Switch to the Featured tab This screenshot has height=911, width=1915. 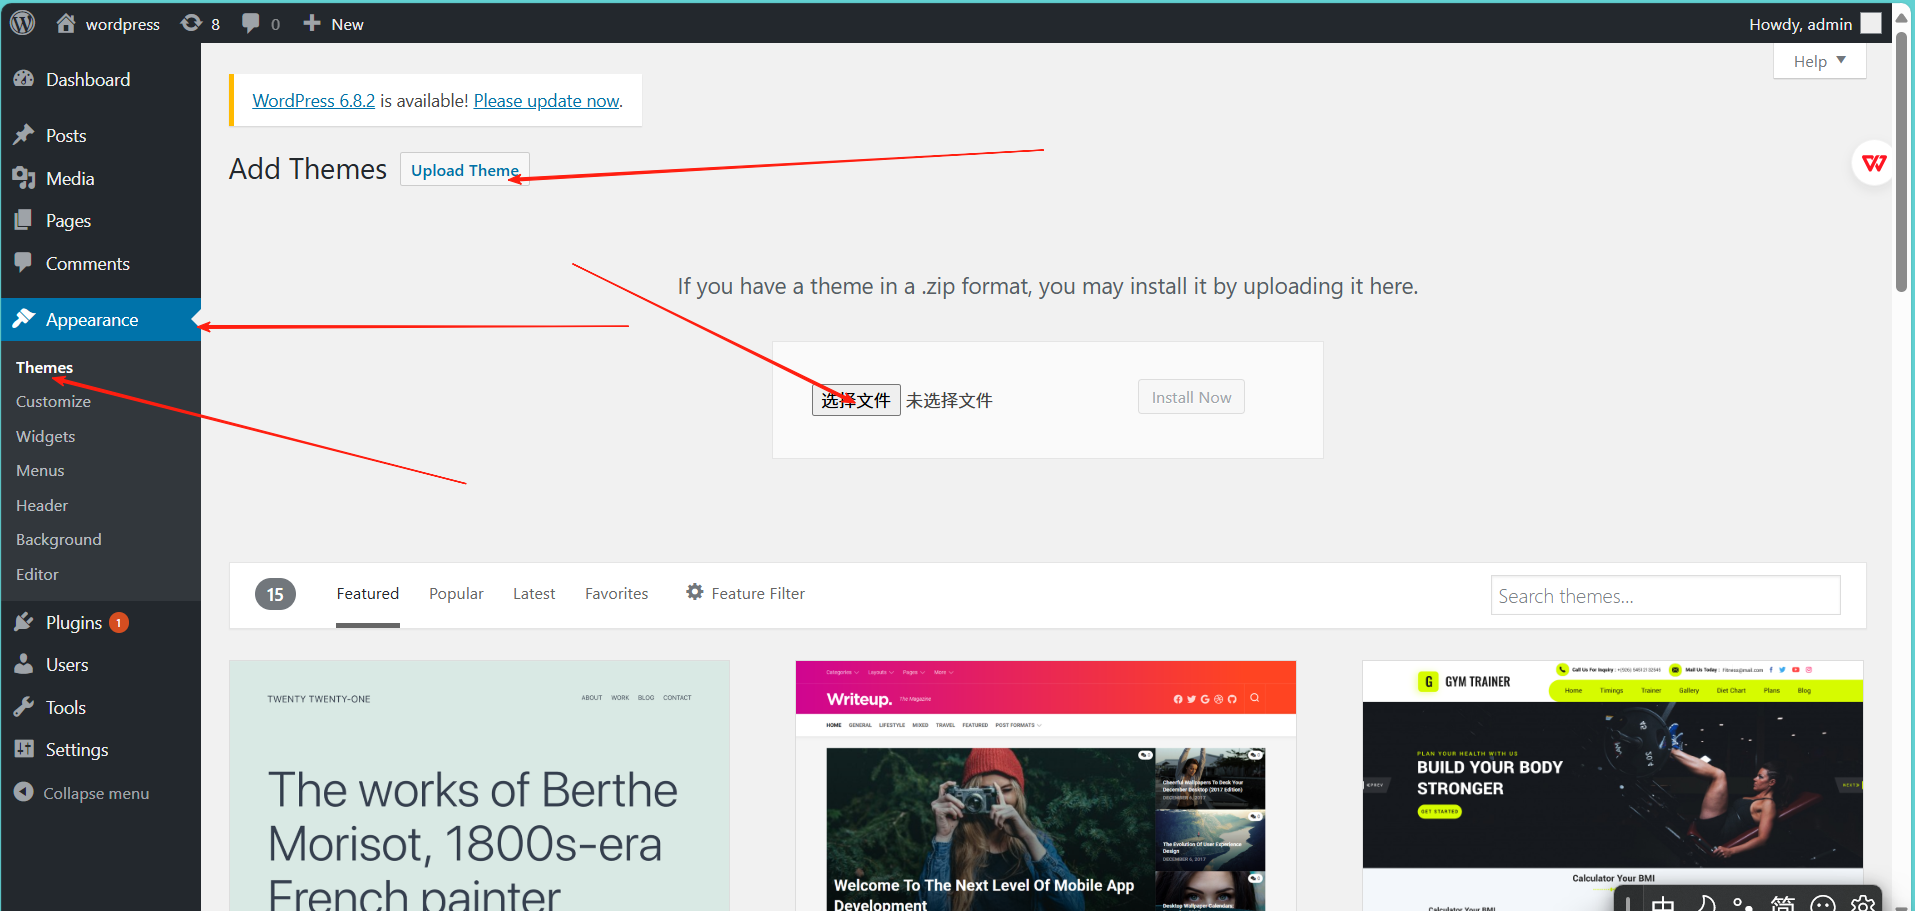[x=367, y=594]
